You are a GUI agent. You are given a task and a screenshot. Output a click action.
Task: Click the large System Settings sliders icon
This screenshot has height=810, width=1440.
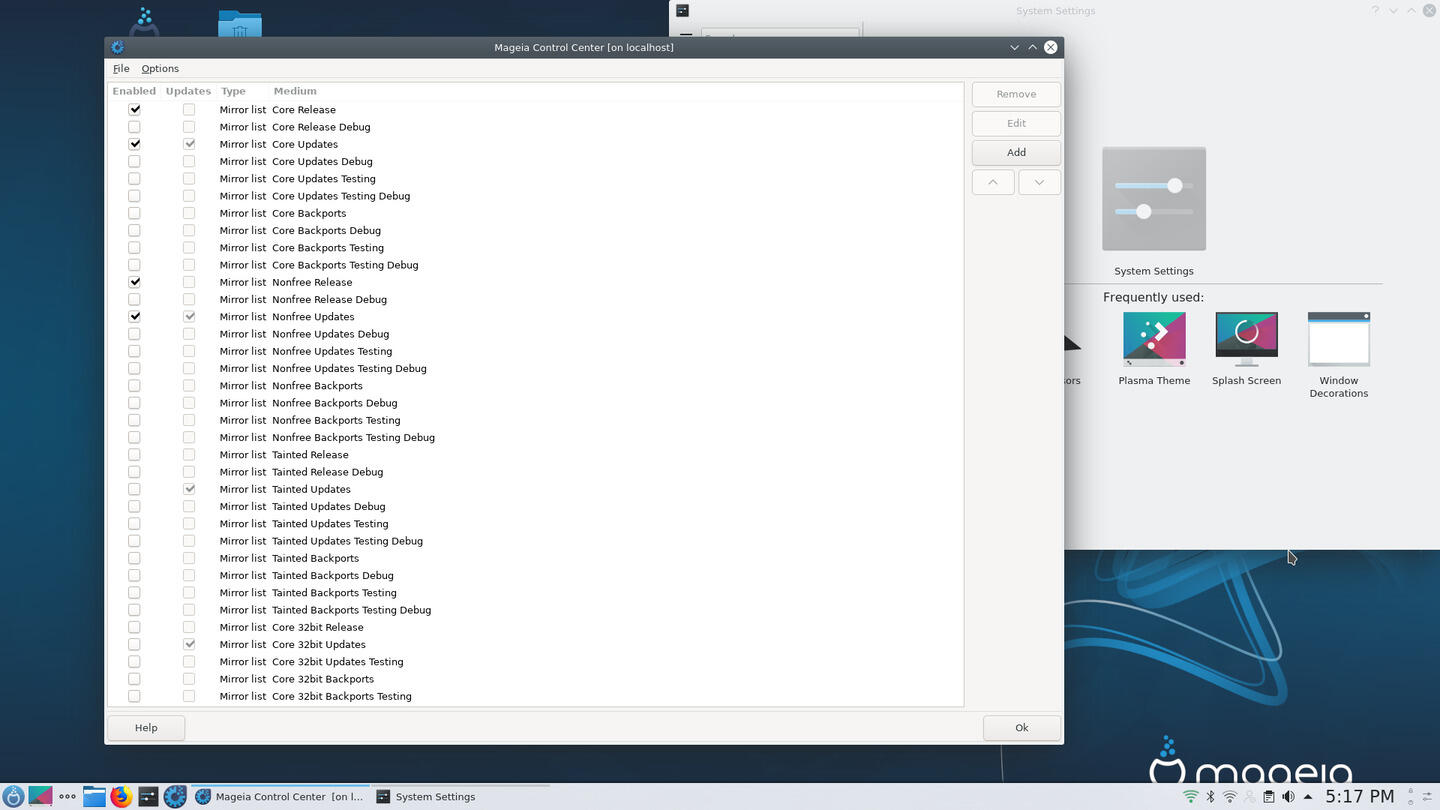(1154, 199)
